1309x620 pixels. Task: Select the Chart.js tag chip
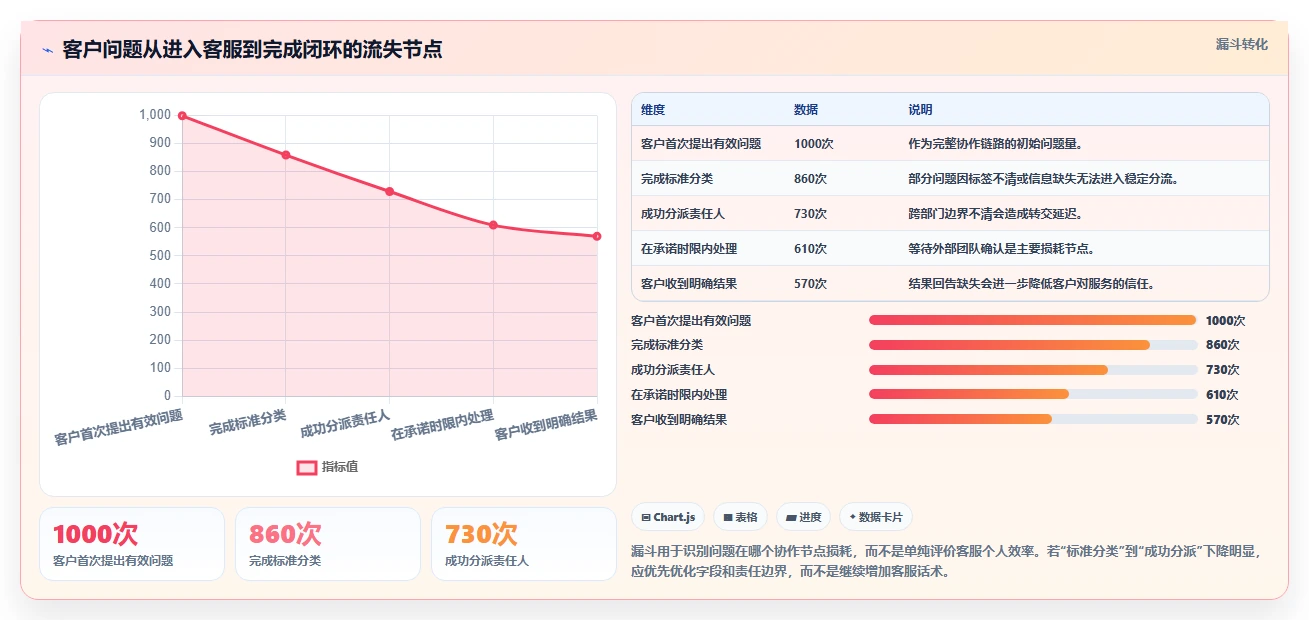668,517
